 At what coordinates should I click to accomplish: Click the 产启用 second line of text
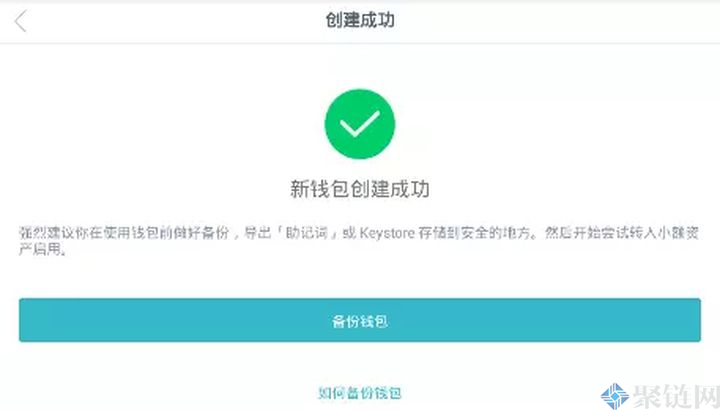[x=42, y=249]
